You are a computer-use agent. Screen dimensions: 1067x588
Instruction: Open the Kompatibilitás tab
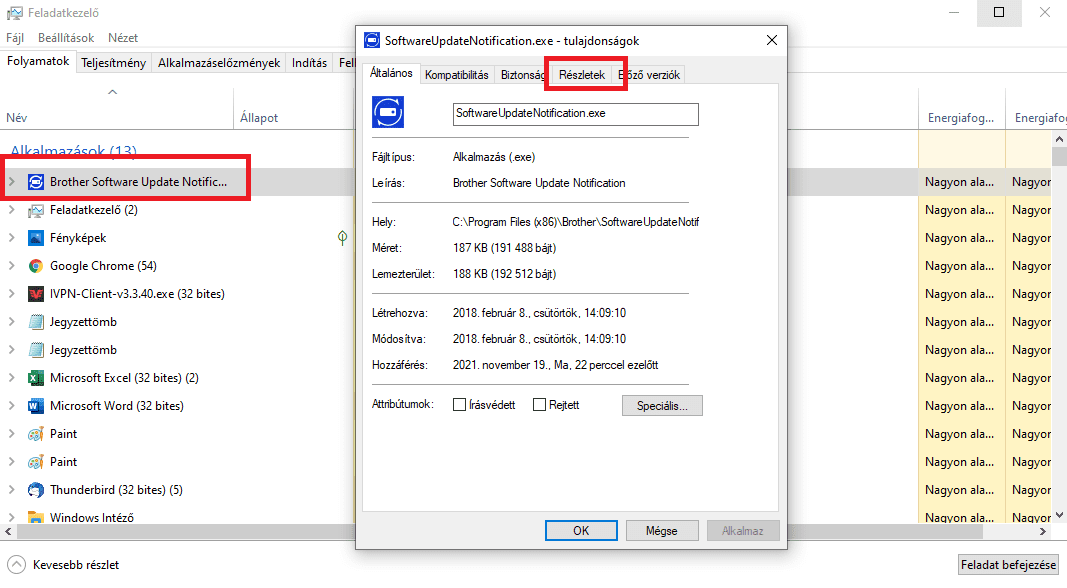[x=456, y=75]
